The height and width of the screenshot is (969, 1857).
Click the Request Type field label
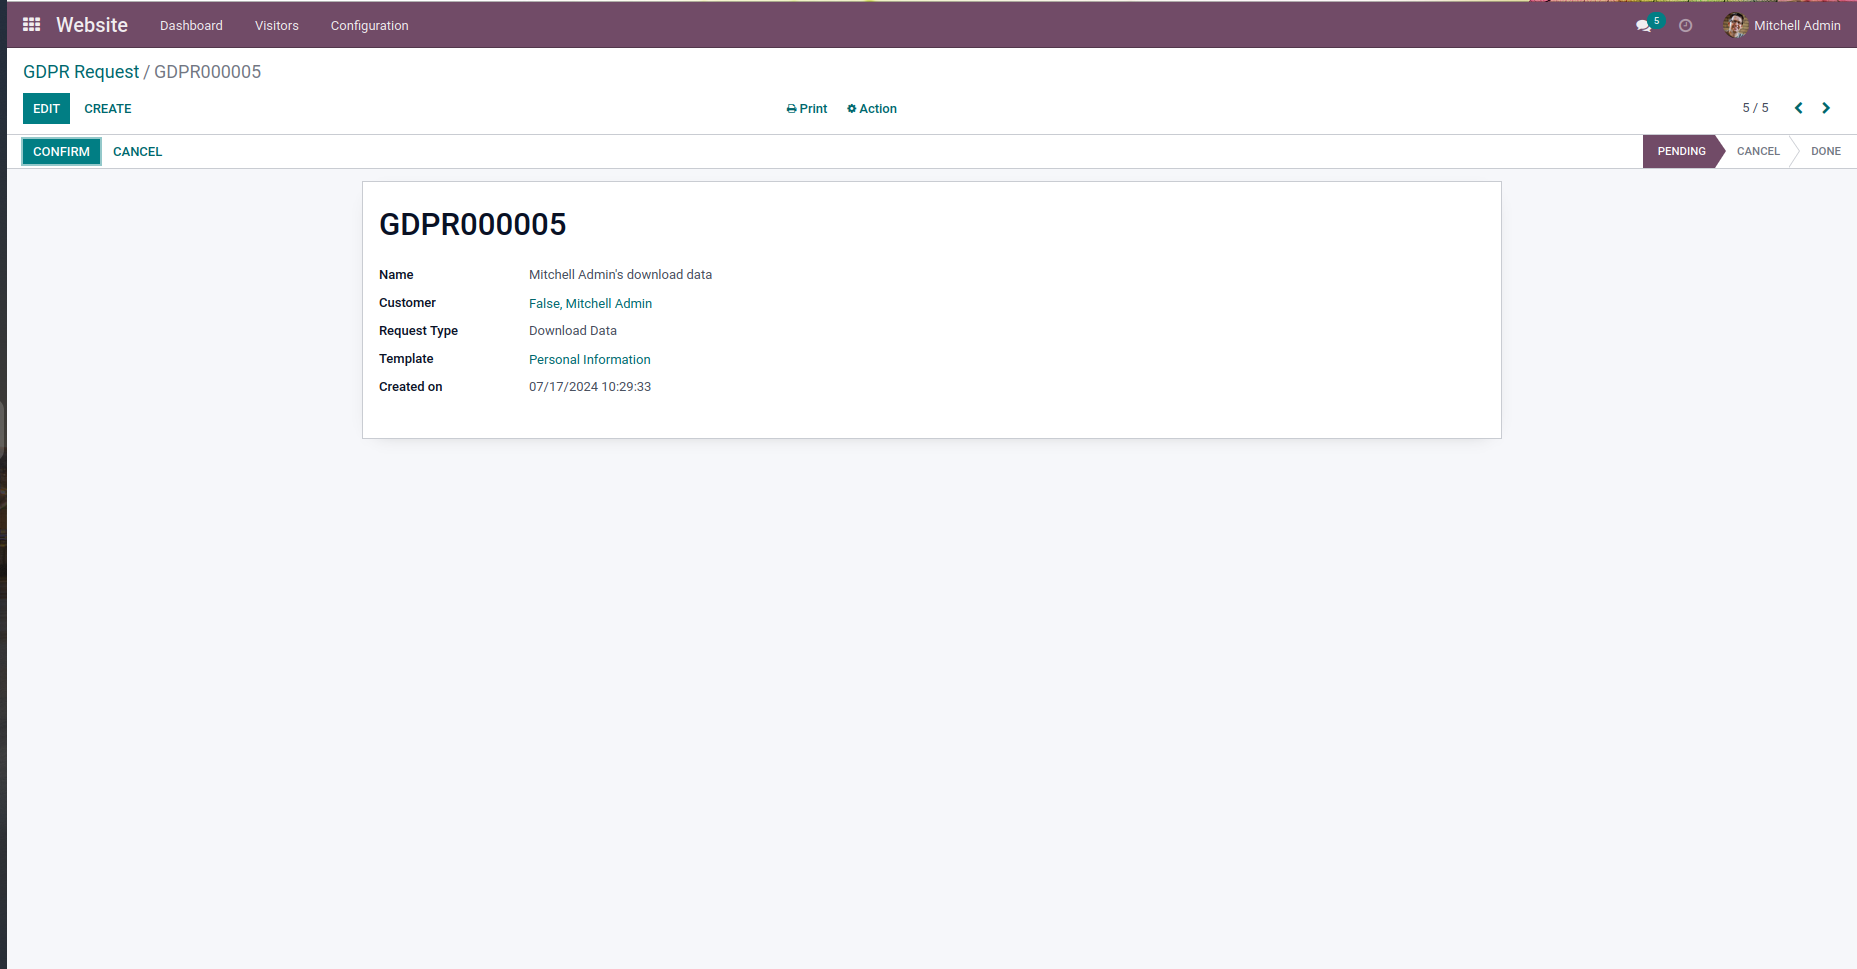[418, 331]
